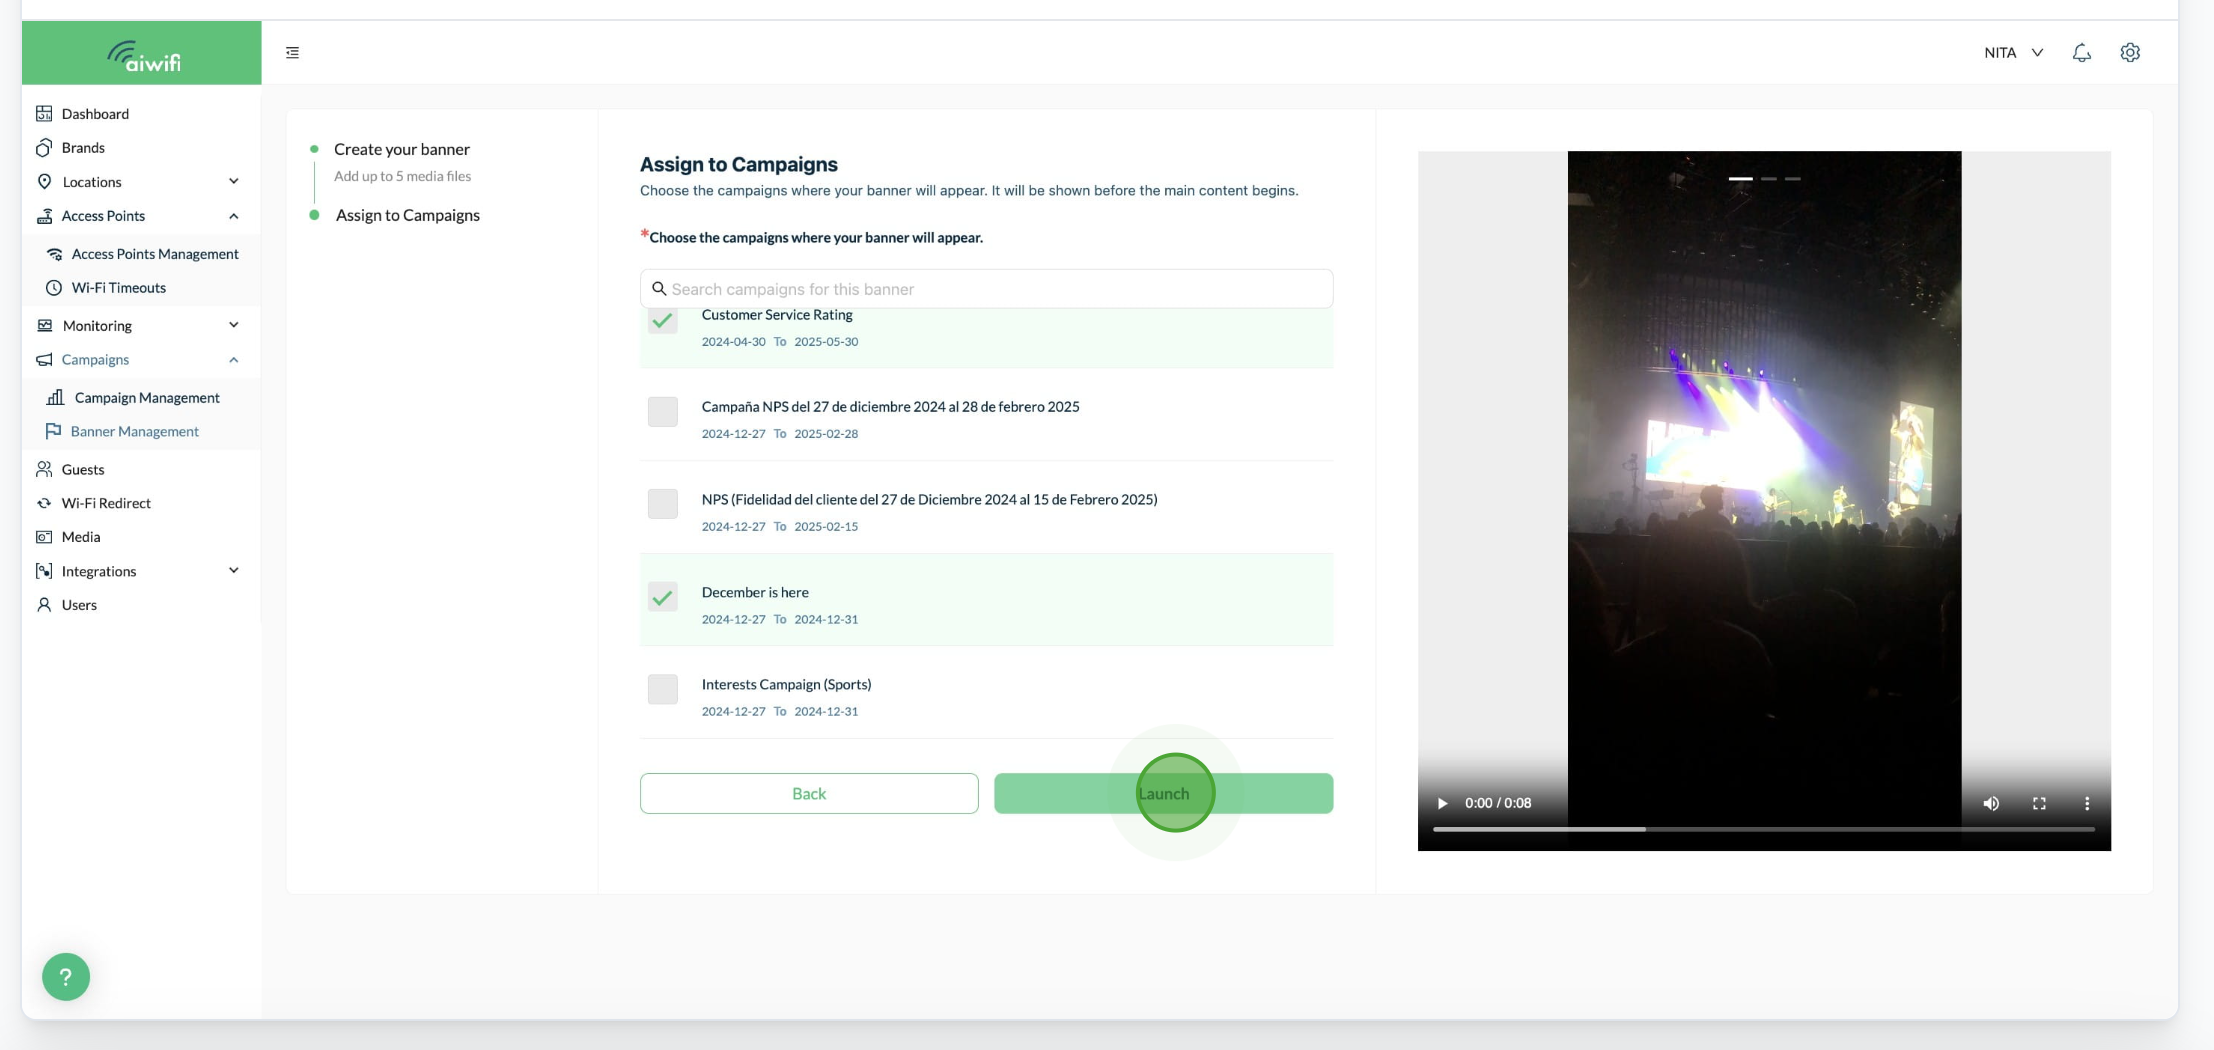Click the Media icon in sidebar
2214x1050 pixels.
(44, 537)
